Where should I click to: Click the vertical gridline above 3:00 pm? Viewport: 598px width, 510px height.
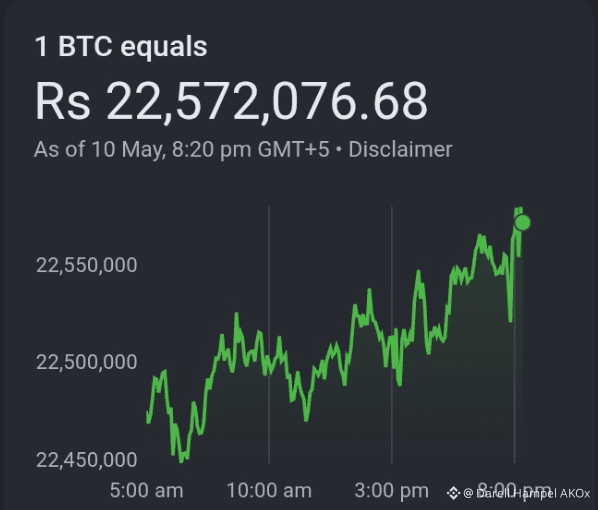point(392,335)
